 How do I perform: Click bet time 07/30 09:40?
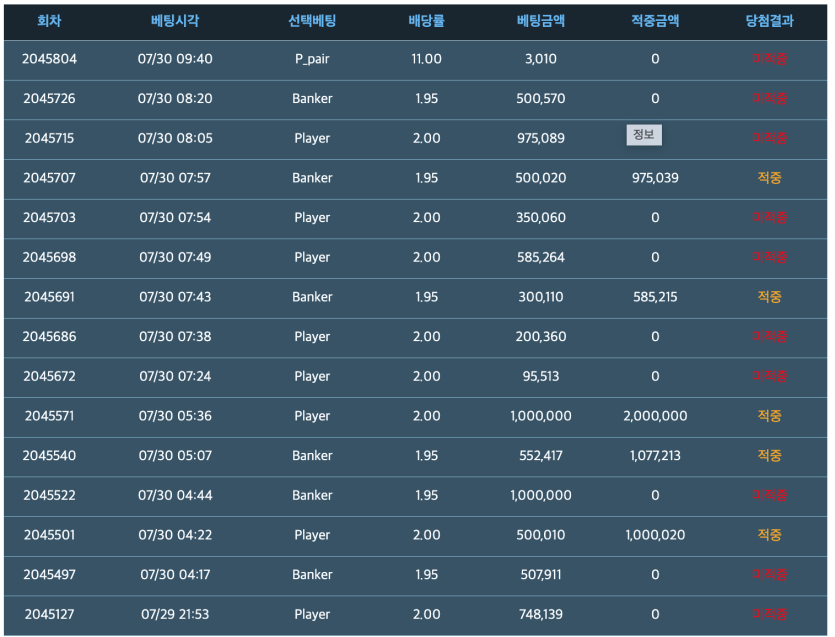click(175, 59)
